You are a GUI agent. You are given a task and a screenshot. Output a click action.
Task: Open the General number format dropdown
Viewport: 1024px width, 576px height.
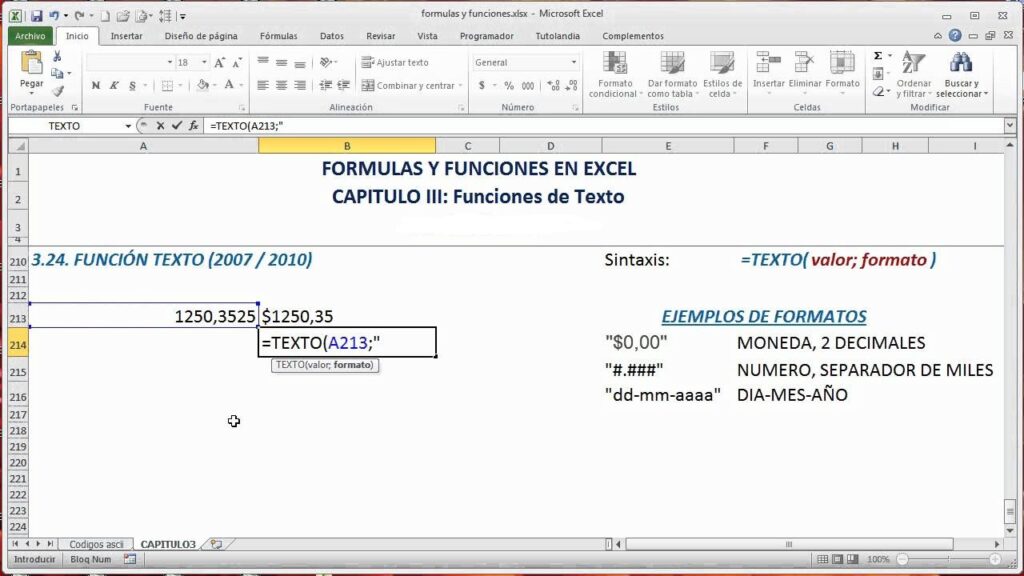pos(573,62)
